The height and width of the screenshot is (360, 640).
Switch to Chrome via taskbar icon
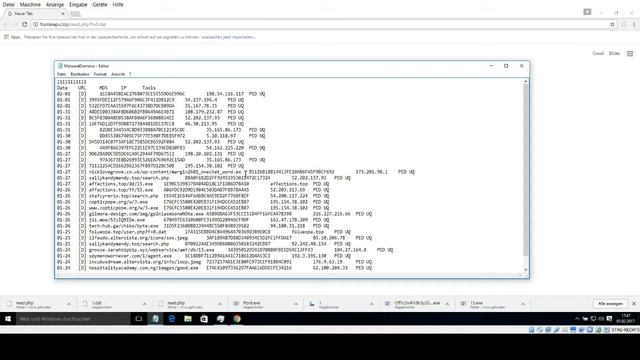tap(237, 319)
